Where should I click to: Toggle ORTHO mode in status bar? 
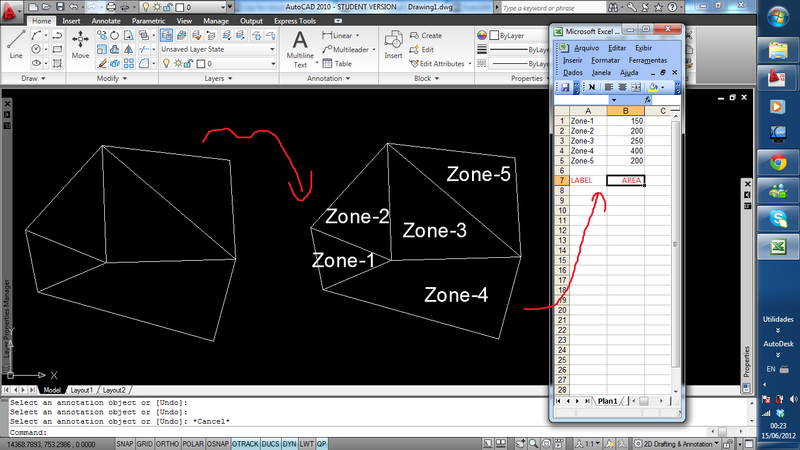tap(167, 444)
